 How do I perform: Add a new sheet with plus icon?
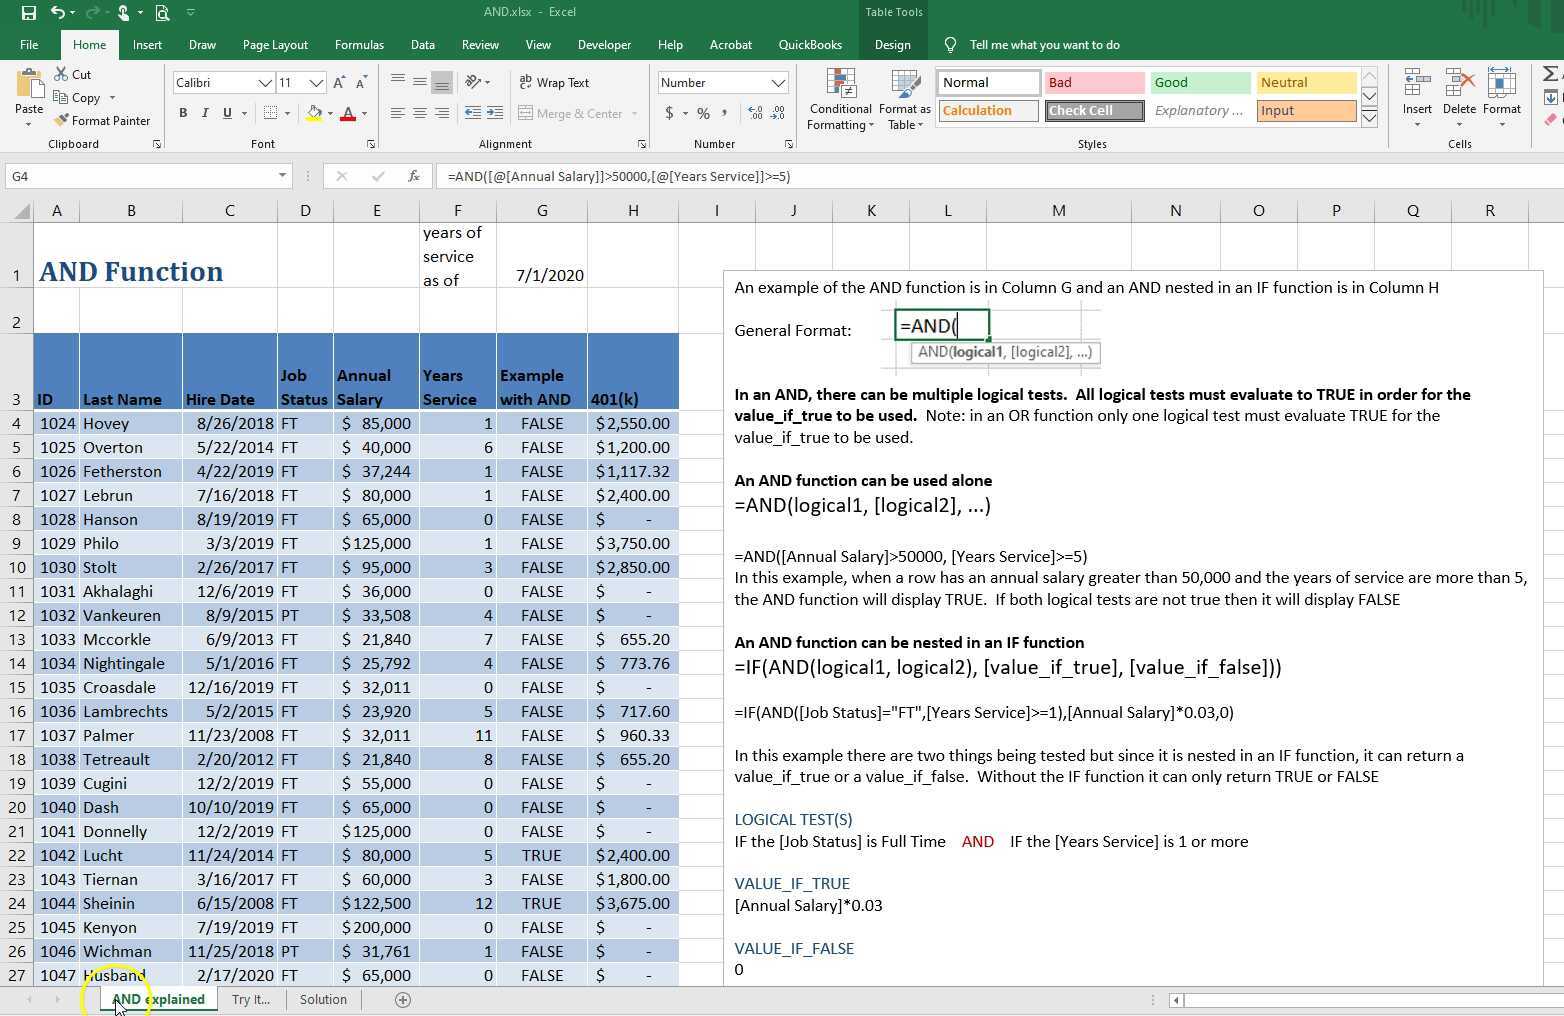[403, 999]
